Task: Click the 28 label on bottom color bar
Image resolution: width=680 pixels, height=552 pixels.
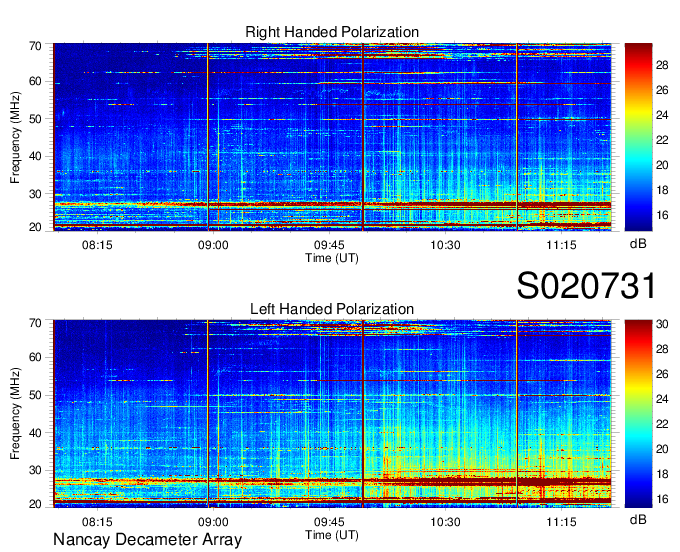Action: (662, 349)
